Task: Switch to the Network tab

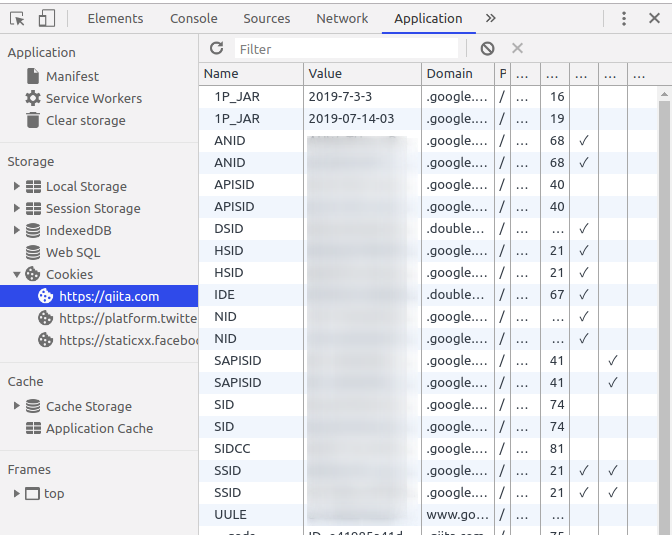Action: [342, 18]
